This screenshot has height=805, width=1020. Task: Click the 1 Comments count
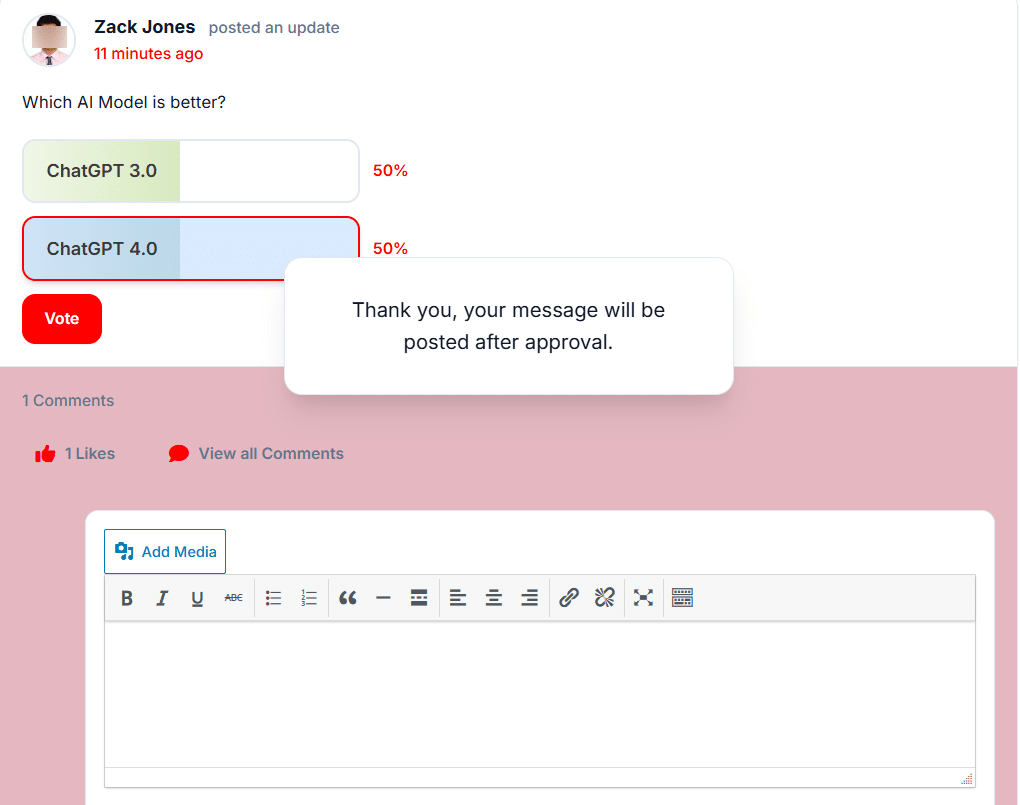click(68, 400)
